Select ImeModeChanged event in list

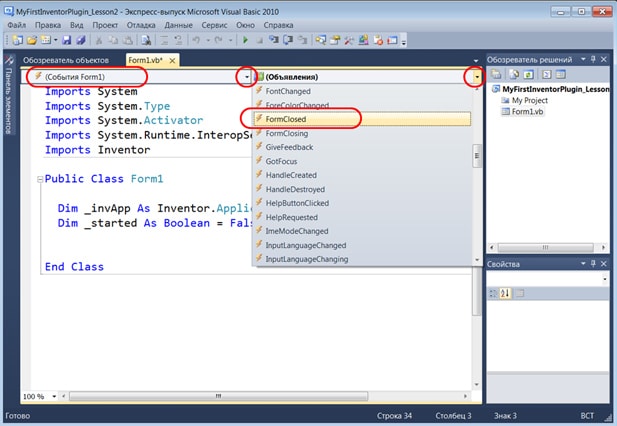[362, 231]
